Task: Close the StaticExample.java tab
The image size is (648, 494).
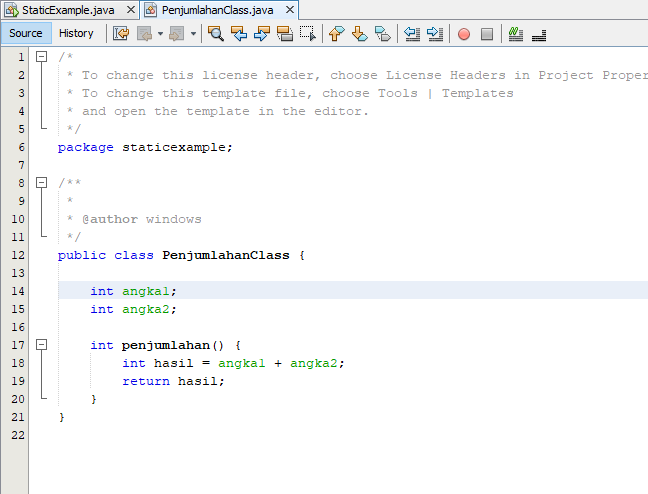Action: pos(131,10)
